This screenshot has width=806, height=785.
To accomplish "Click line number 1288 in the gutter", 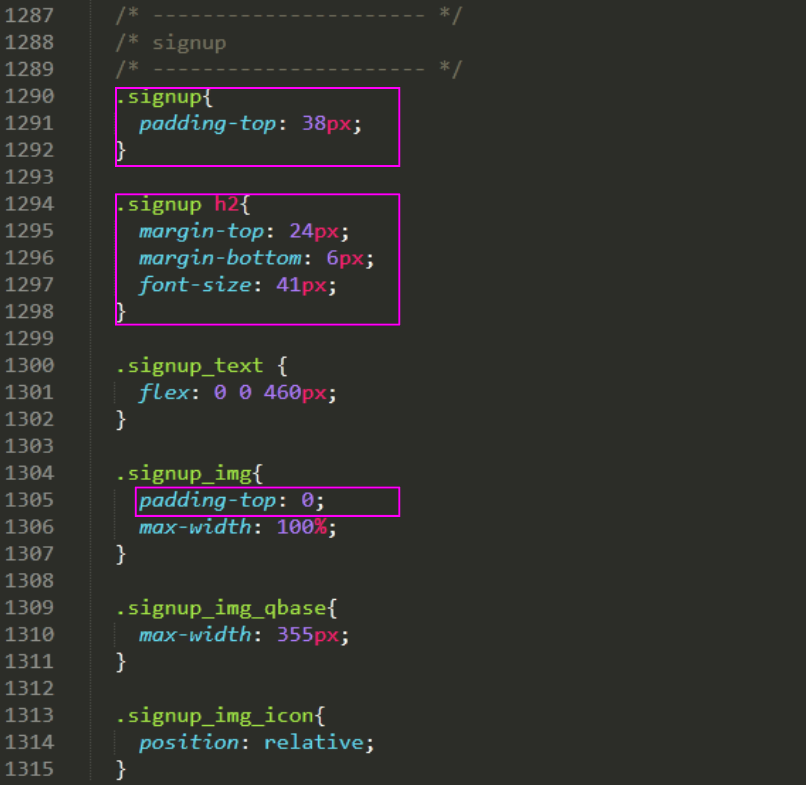I will [29, 42].
